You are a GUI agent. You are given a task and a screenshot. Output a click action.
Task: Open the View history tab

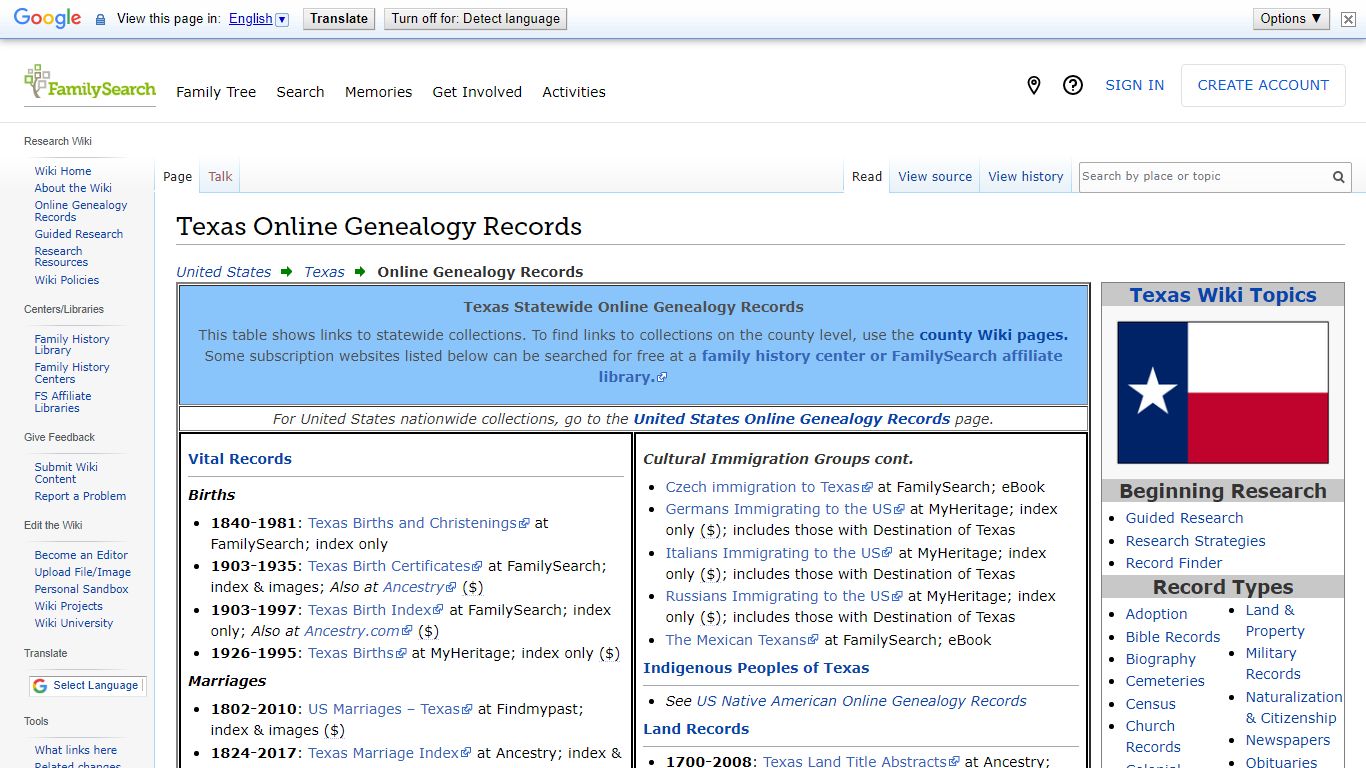[x=1026, y=177]
